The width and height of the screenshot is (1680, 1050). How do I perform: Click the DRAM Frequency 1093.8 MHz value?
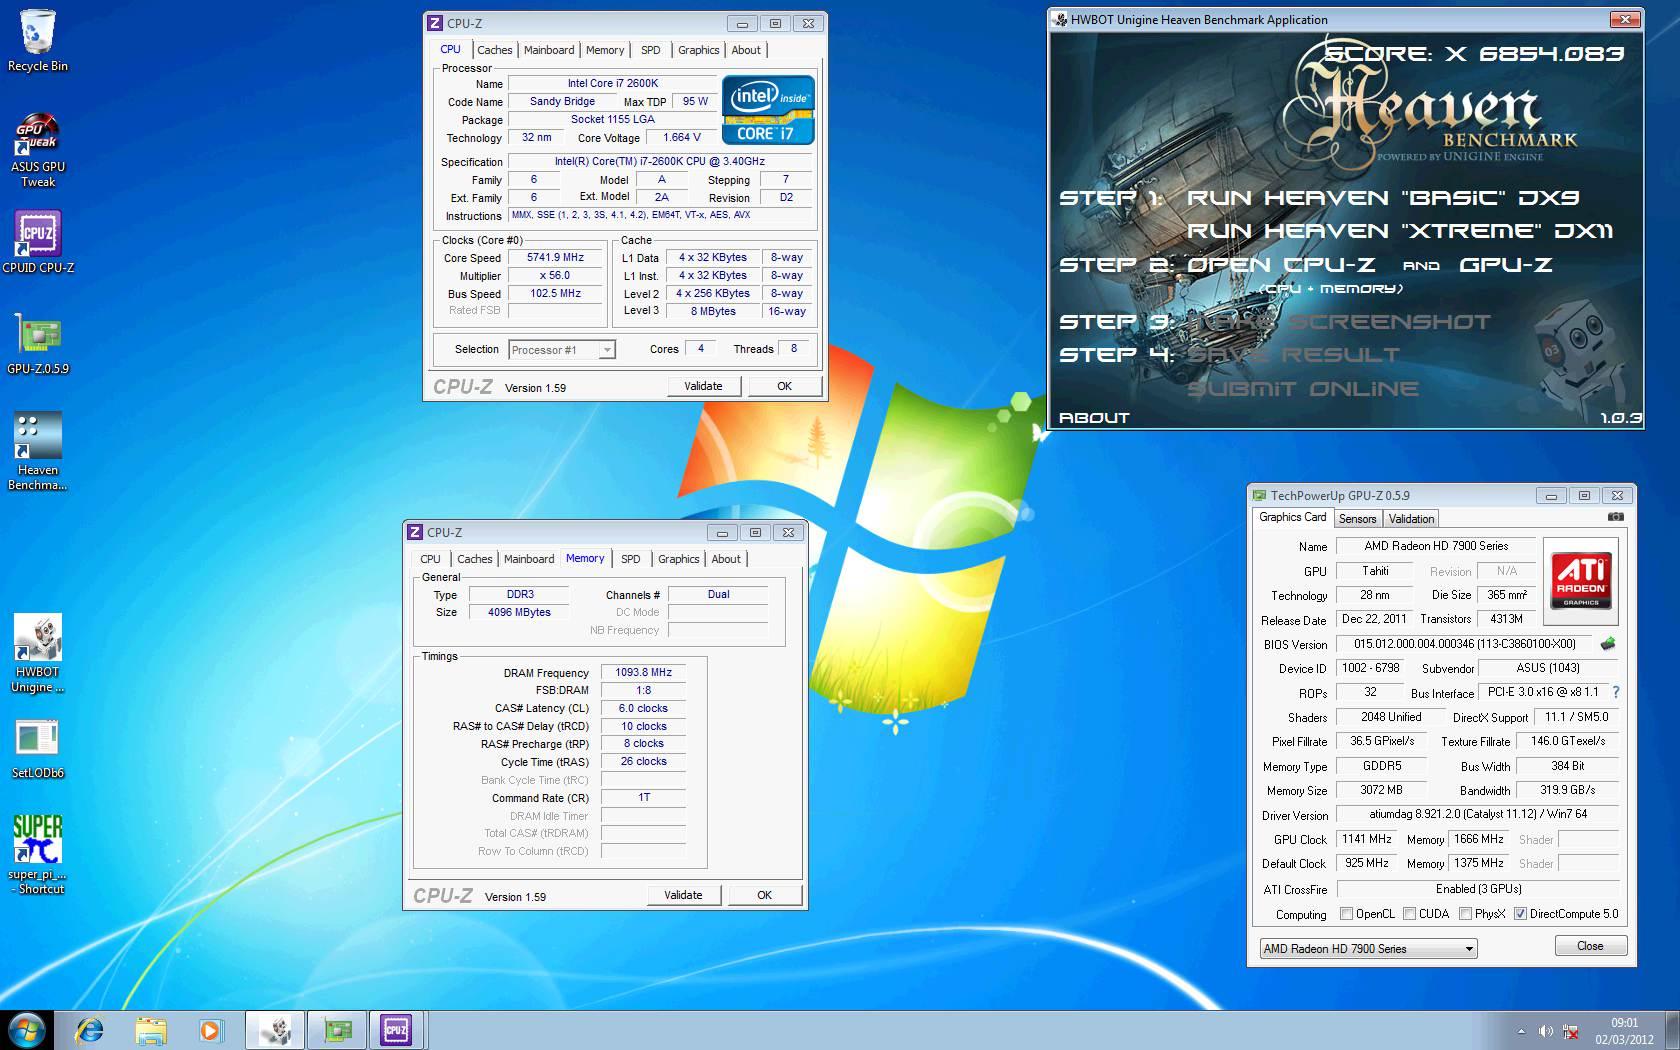[643, 673]
